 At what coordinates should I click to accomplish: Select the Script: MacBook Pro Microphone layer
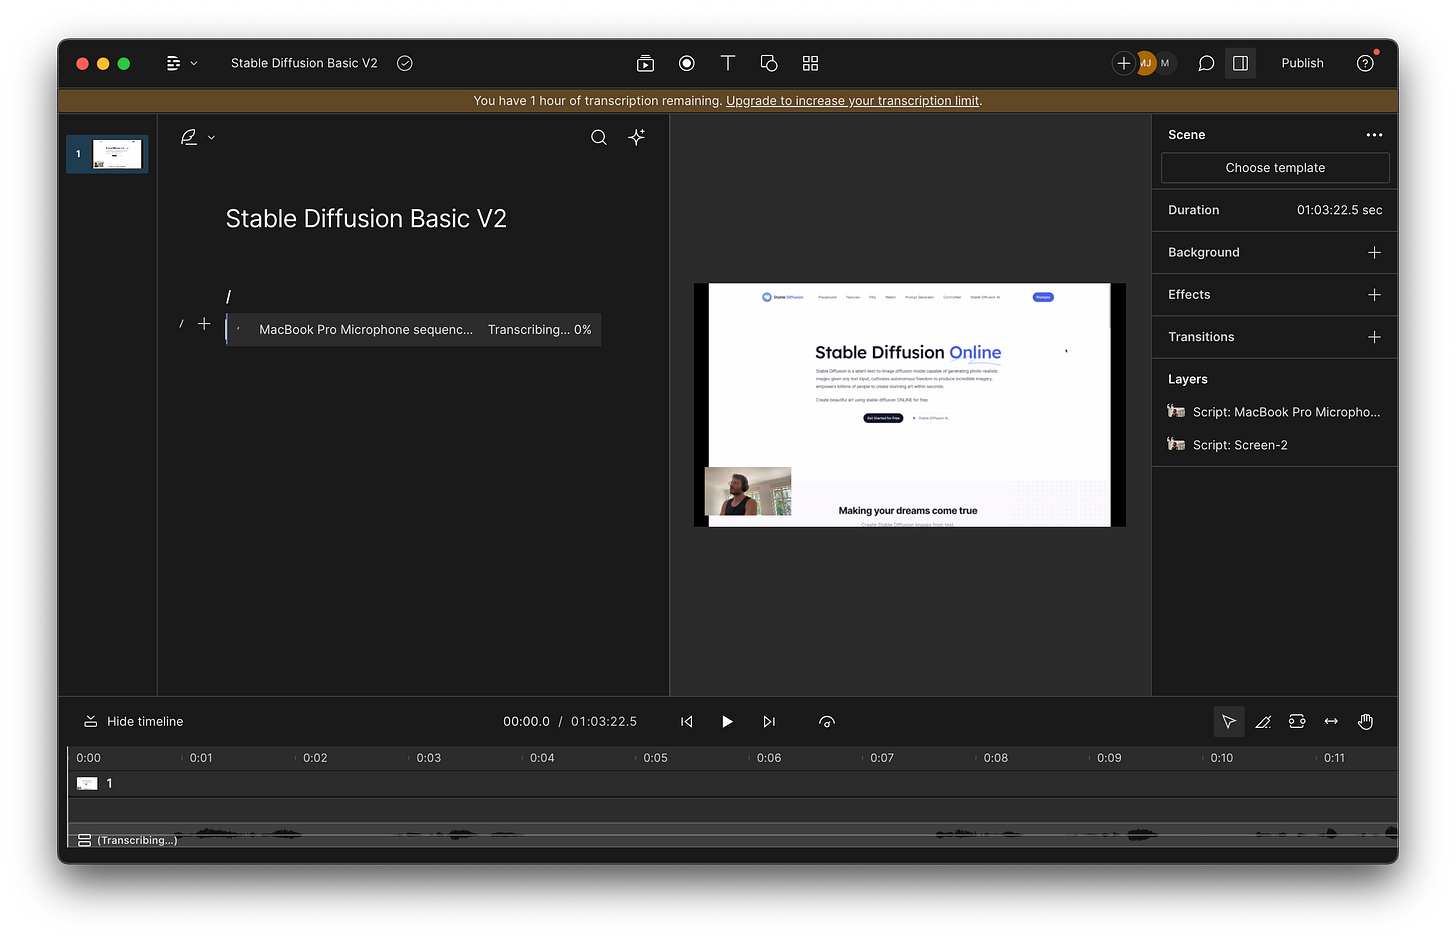pyautogui.click(x=1274, y=412)
